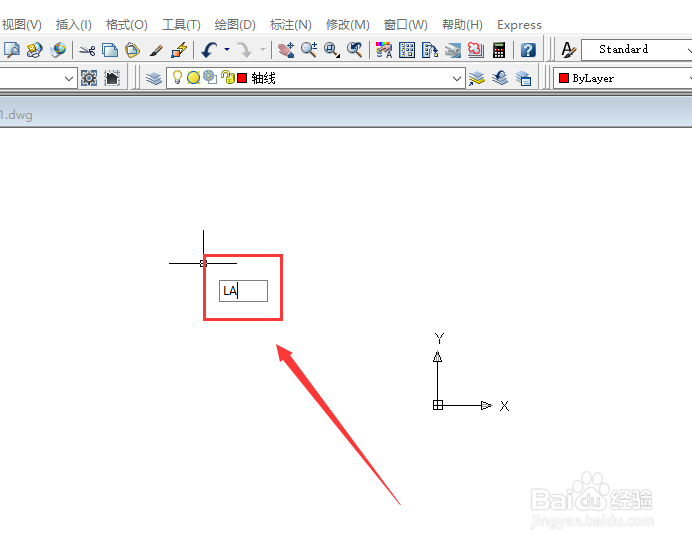
Task: Open the 窗口(W) menu
Action: [x=405, y=25]
